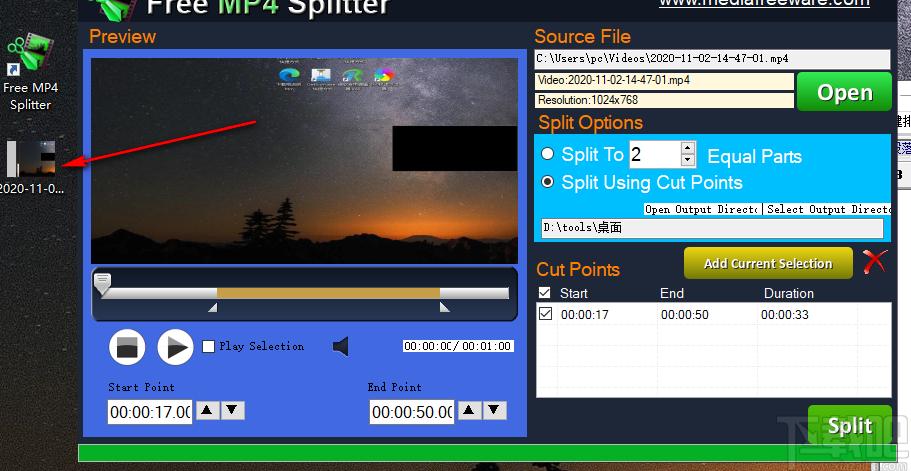The height and width of the screenshot is (471, 911).
Task: Click the source file path field
Action: point(712,59)
